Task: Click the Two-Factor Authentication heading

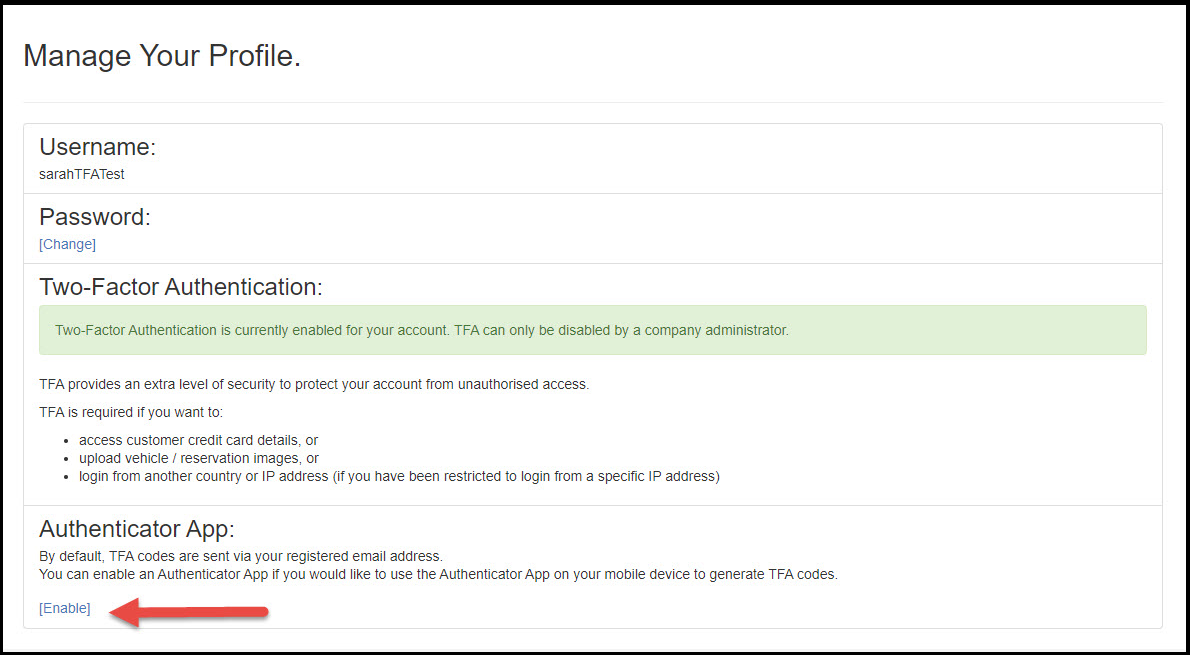Action: click(181, 287)
